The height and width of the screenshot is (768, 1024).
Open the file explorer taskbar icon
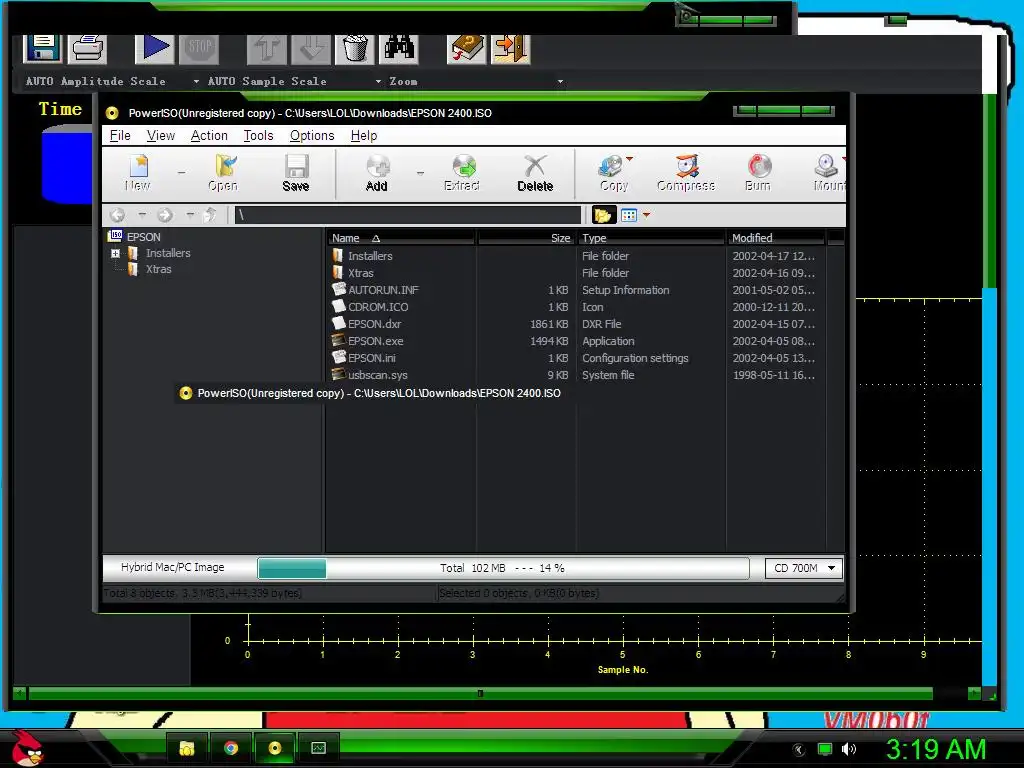click(x=187, y=748)
